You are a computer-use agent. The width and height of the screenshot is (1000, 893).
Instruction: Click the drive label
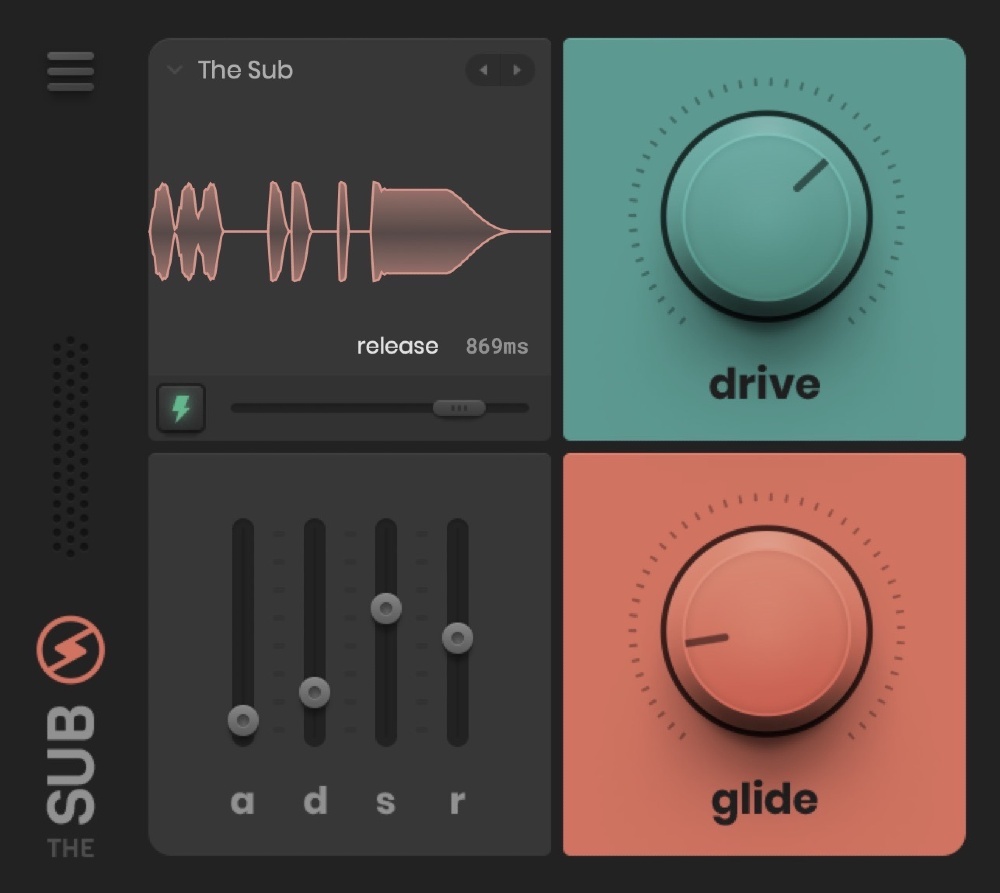(x=763, y=384)
